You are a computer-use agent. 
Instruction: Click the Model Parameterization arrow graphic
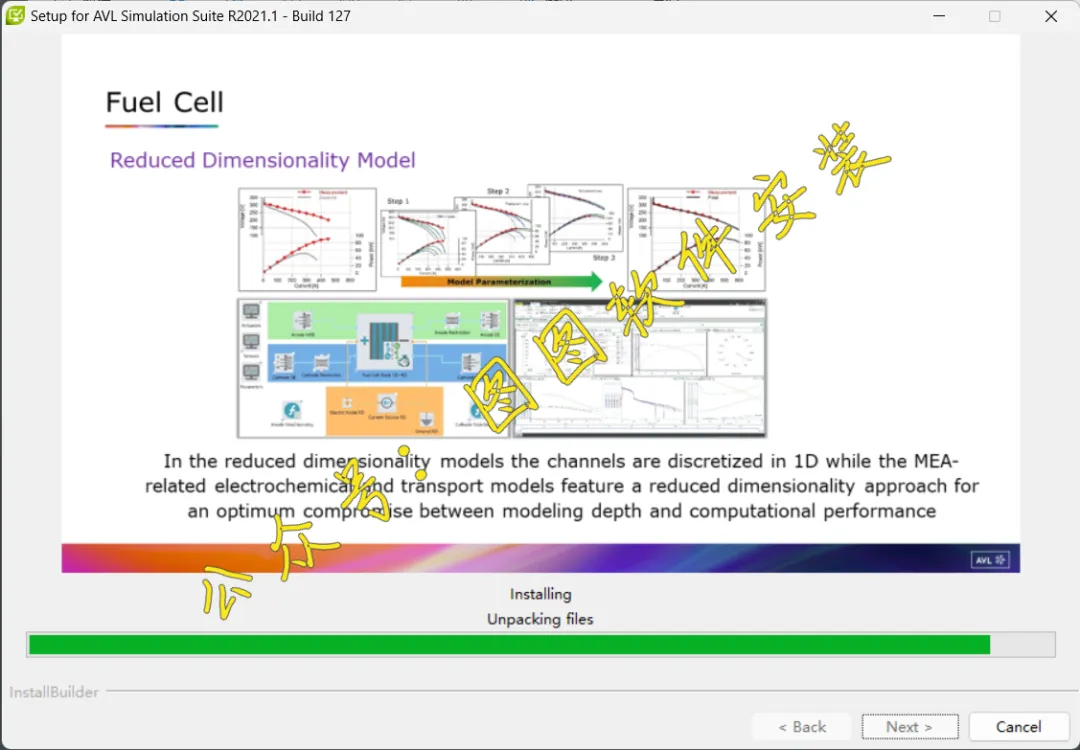pyautogui.click(x=501, y=281)
